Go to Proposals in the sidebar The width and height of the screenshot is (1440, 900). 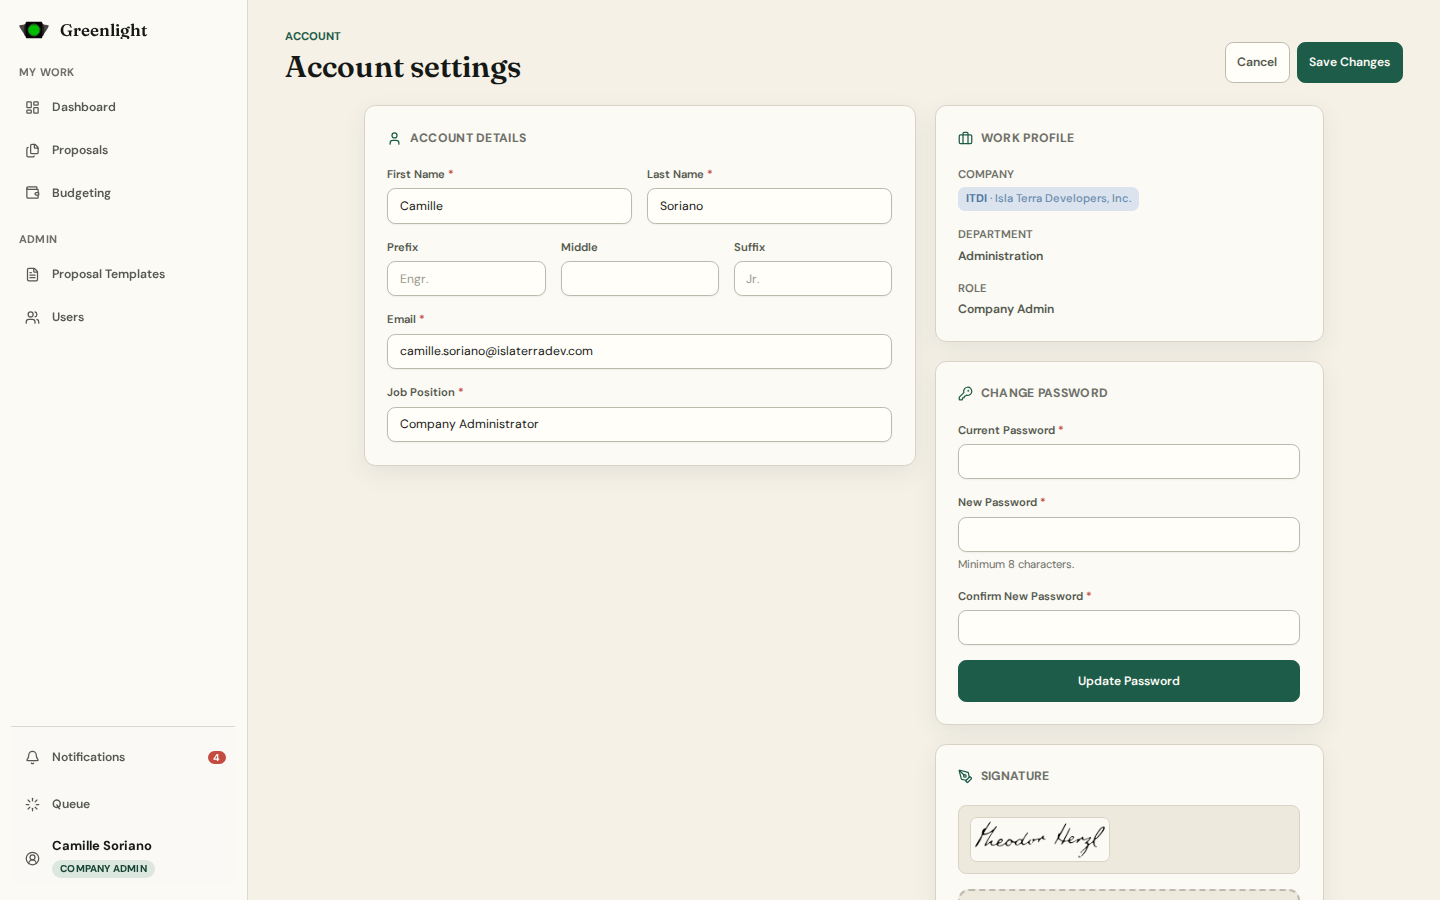pyautogui.click(x=123, y=150)
